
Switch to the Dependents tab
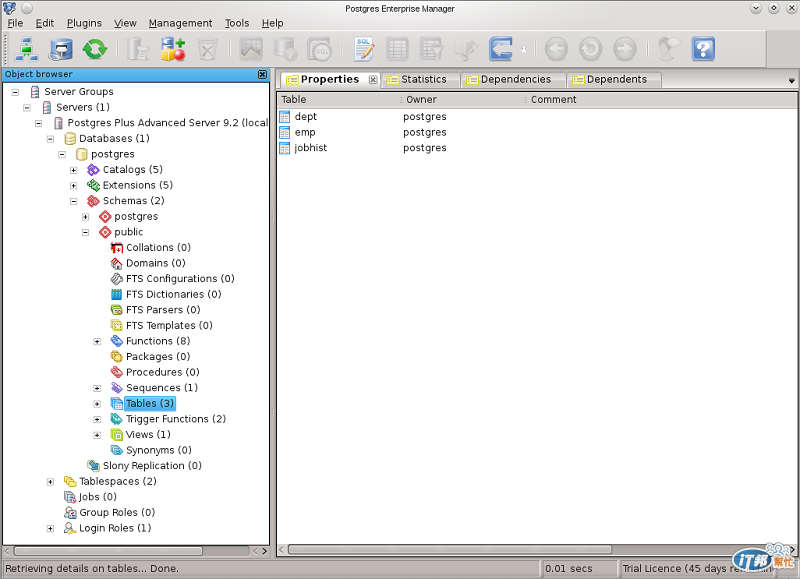pos(614,80)
